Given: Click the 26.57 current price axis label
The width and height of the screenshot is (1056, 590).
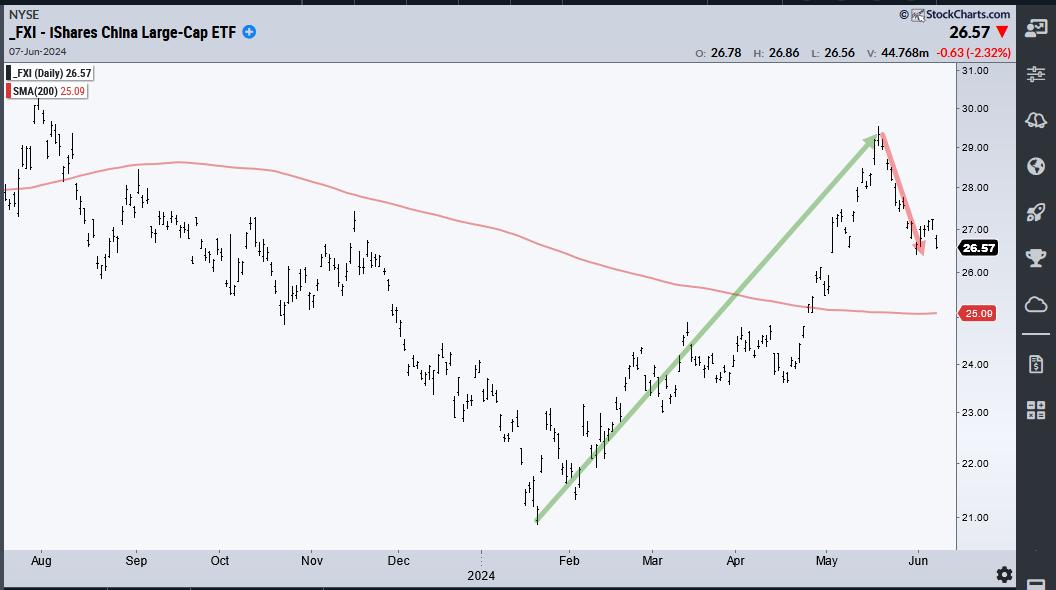Looking at the screenshot, I should point(976,249).
